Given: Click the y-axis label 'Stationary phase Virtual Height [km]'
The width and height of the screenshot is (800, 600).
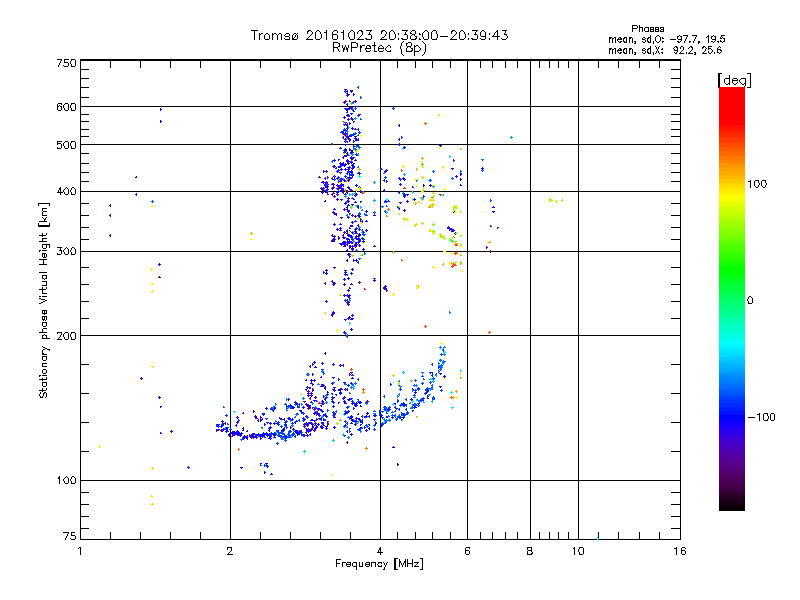Looking at the screenshot, I should 43,300.
